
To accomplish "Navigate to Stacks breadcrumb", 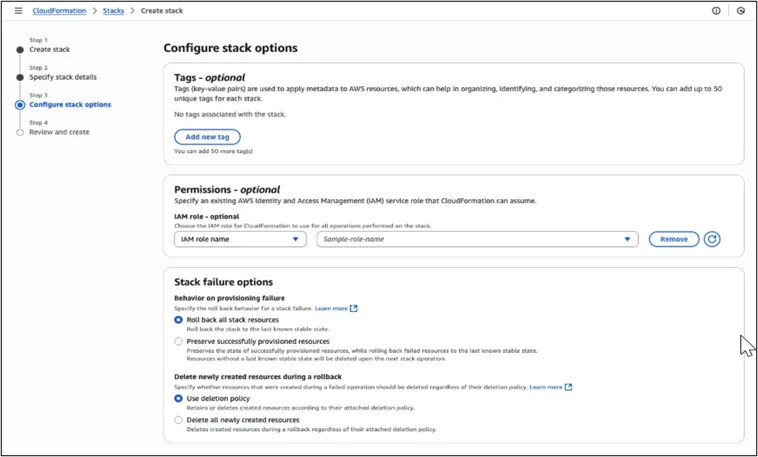I will pos(113,11).
